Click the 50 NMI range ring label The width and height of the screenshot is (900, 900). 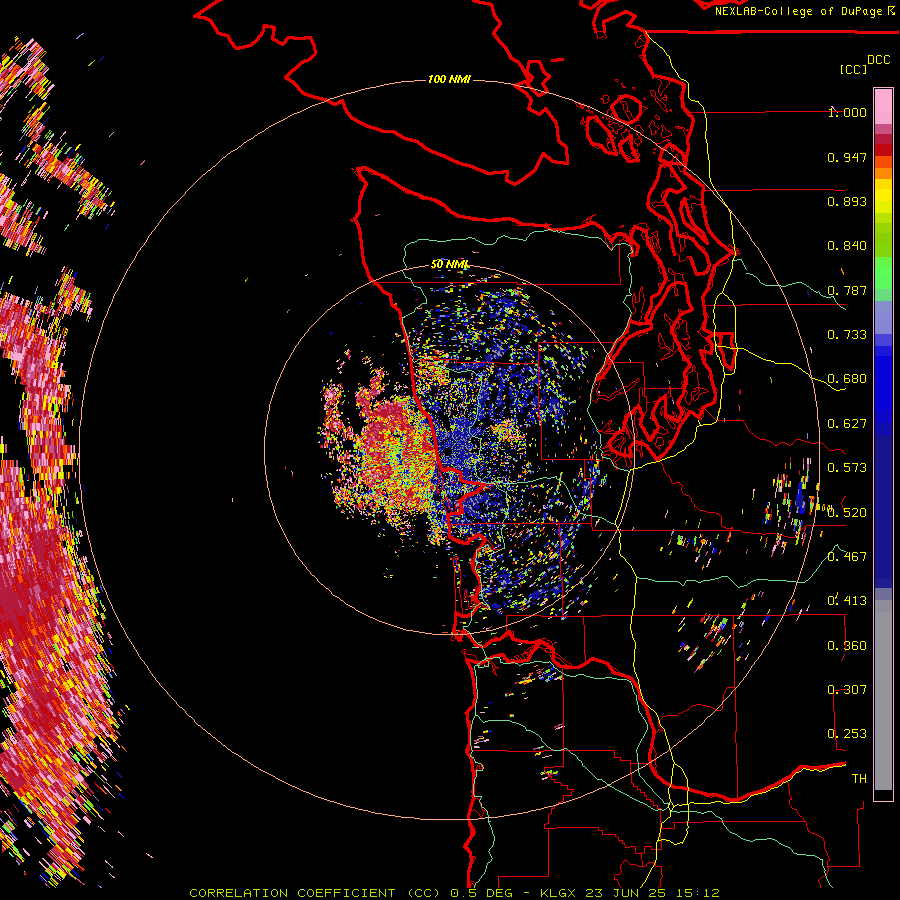coord(450,265)
